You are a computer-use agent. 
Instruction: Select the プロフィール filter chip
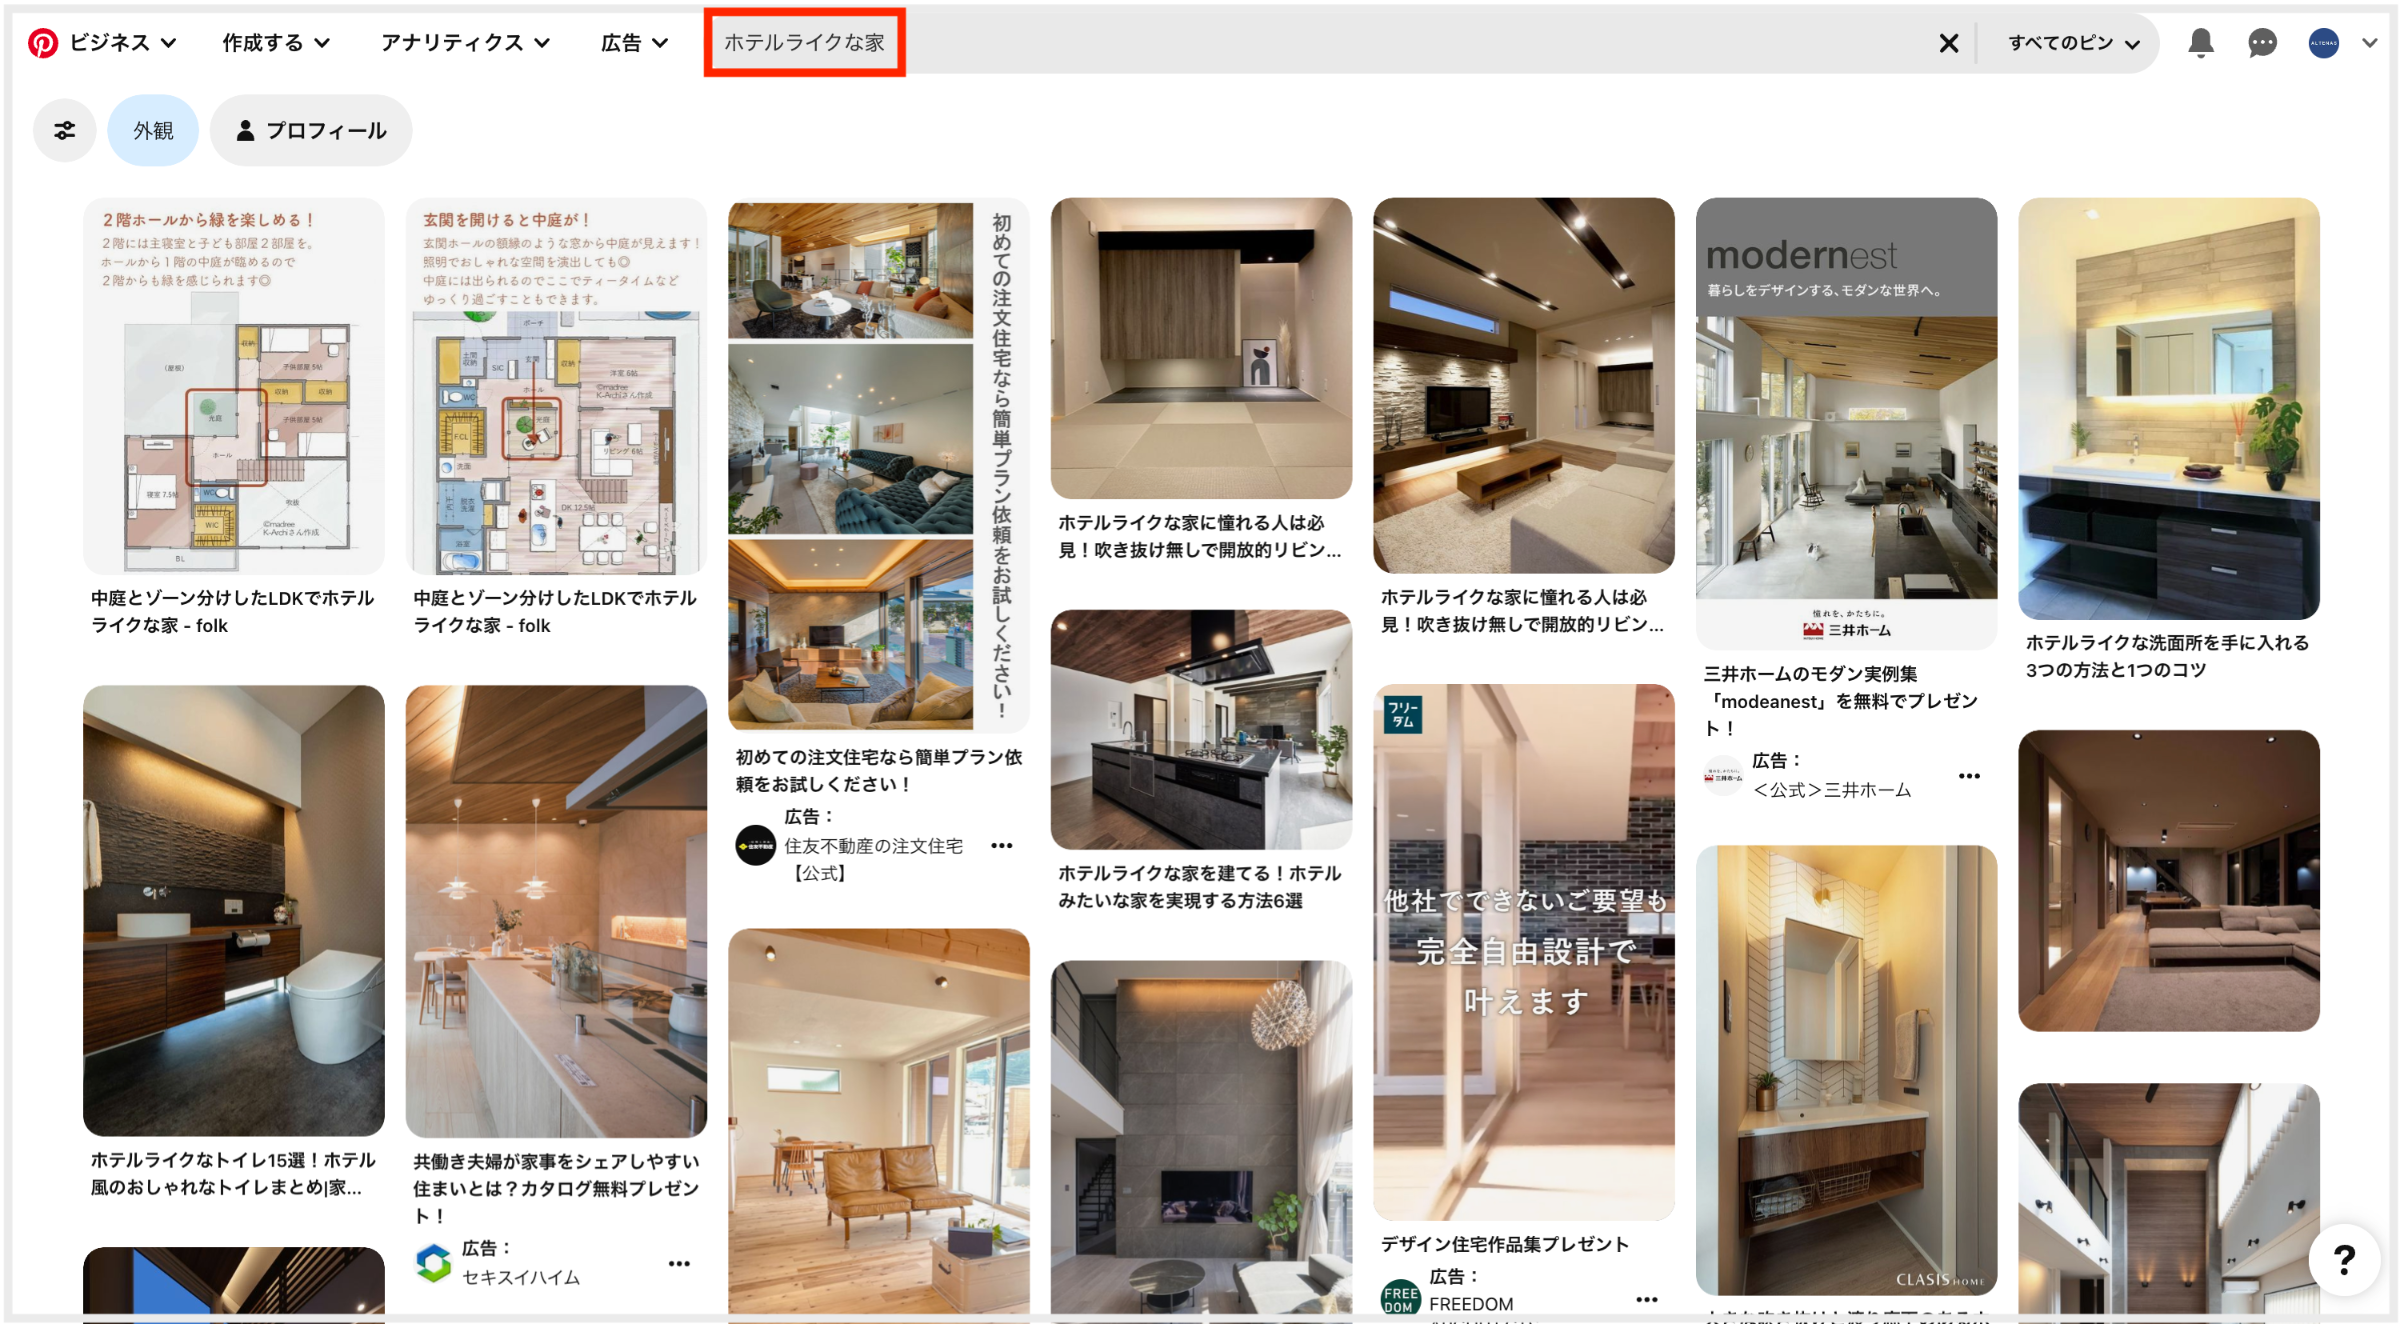(311, 130)
